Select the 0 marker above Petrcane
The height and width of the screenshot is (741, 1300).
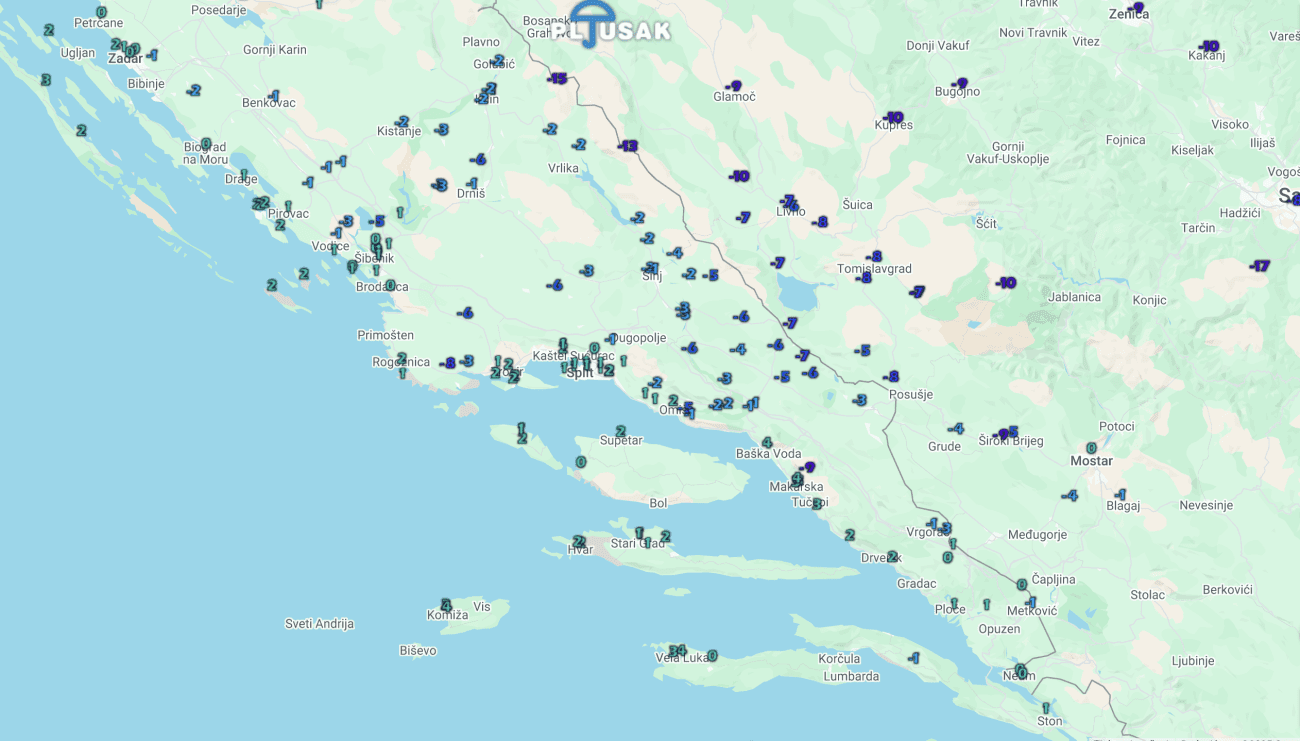coord(101,12)
